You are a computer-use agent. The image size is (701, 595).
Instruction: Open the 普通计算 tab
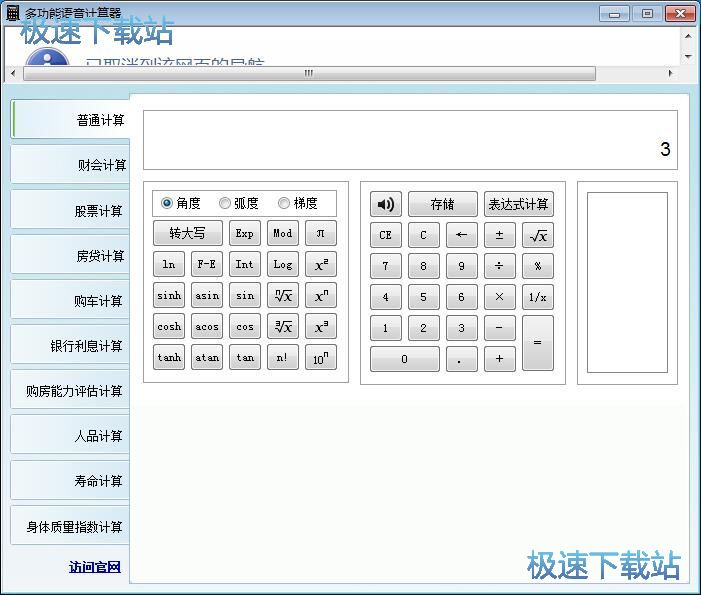coord(71,120)
